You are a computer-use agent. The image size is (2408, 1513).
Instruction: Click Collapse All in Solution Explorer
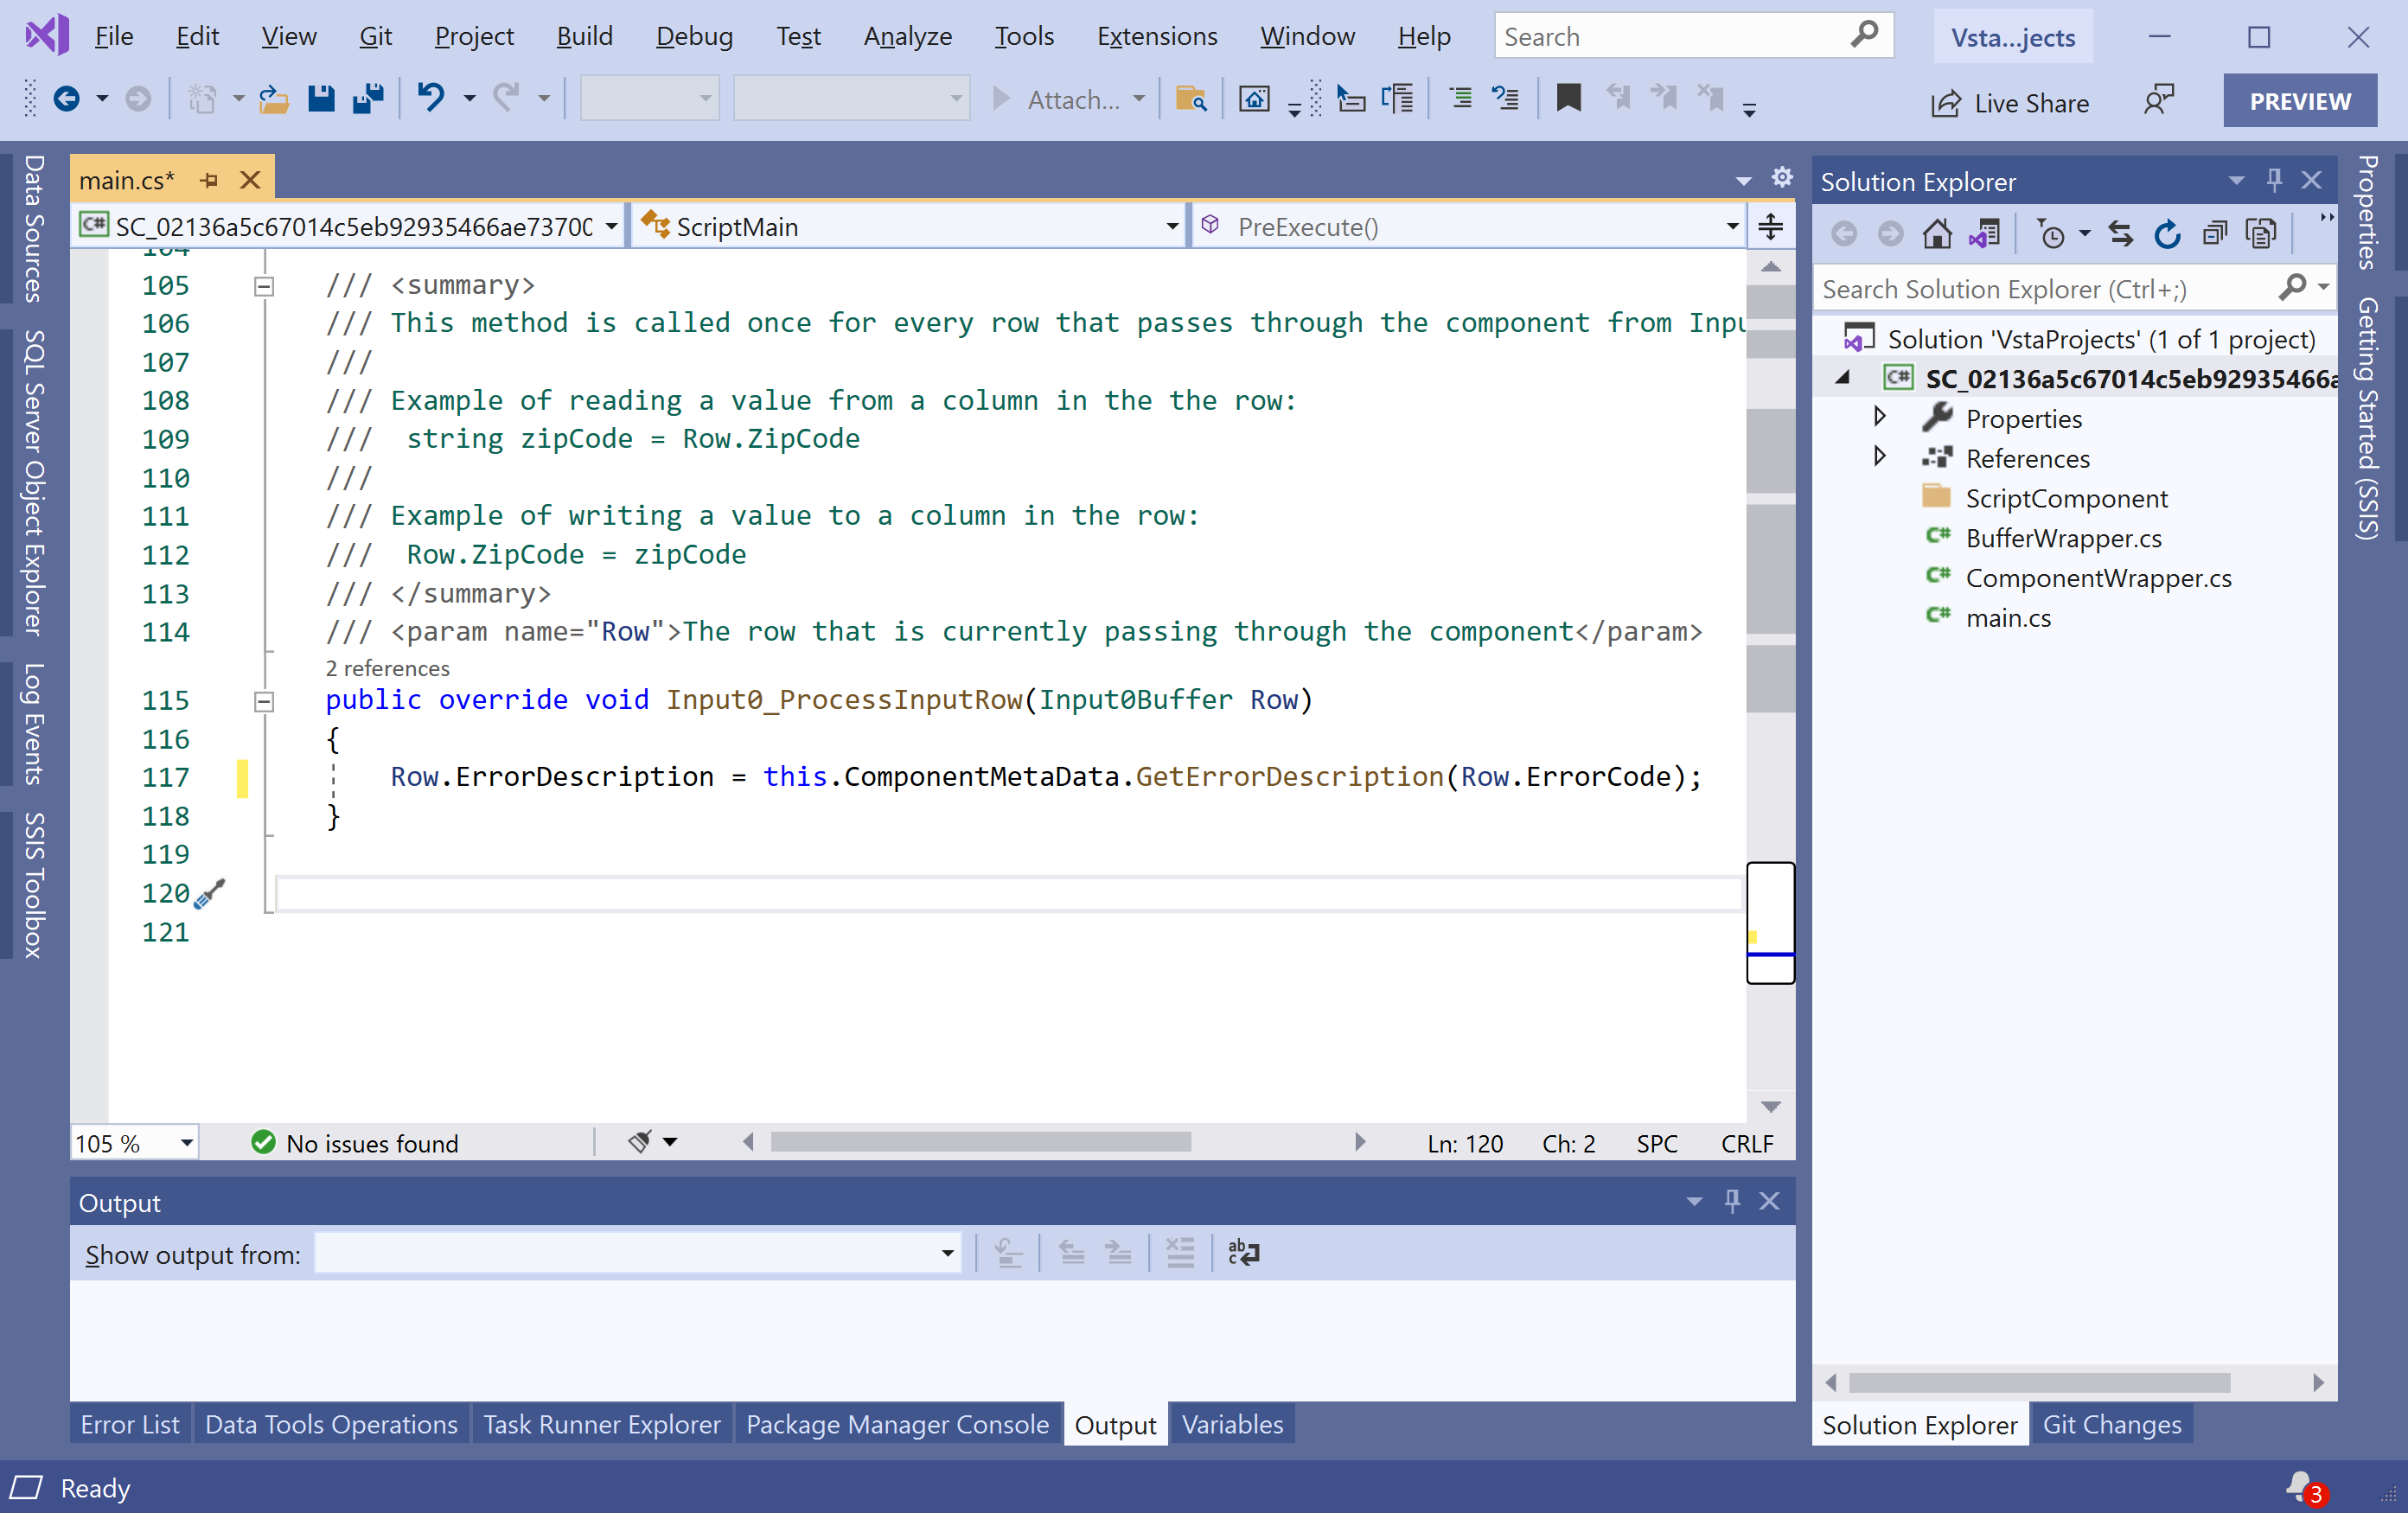[x=2215, y=234]
